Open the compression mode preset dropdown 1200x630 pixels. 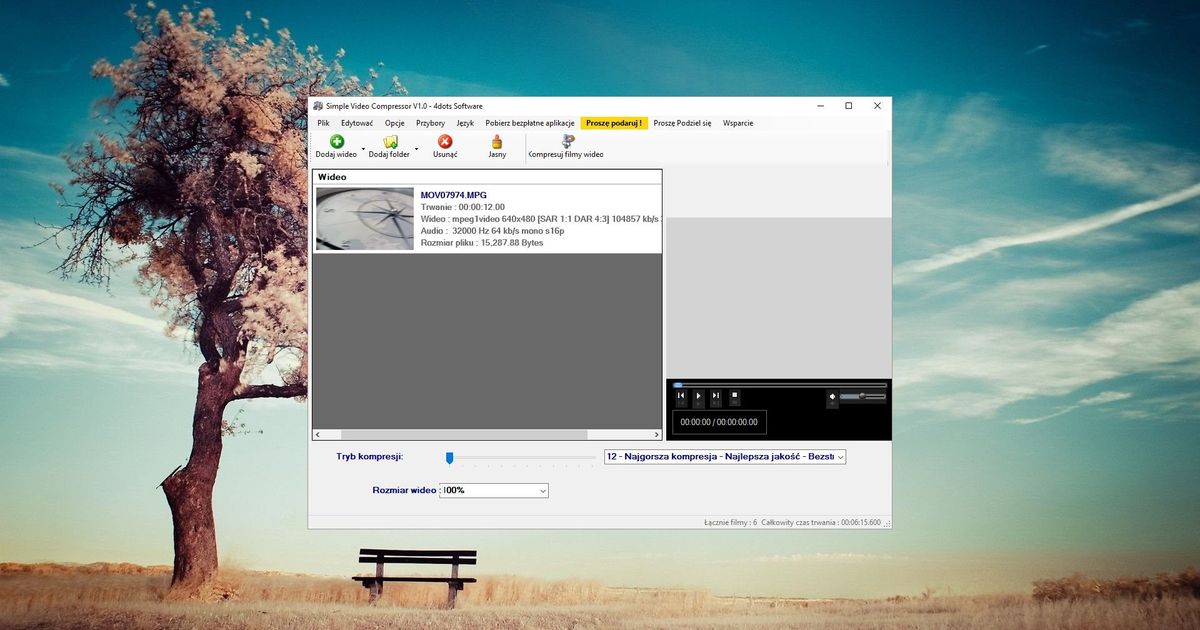pyautogui.click(x=725, y=457)
